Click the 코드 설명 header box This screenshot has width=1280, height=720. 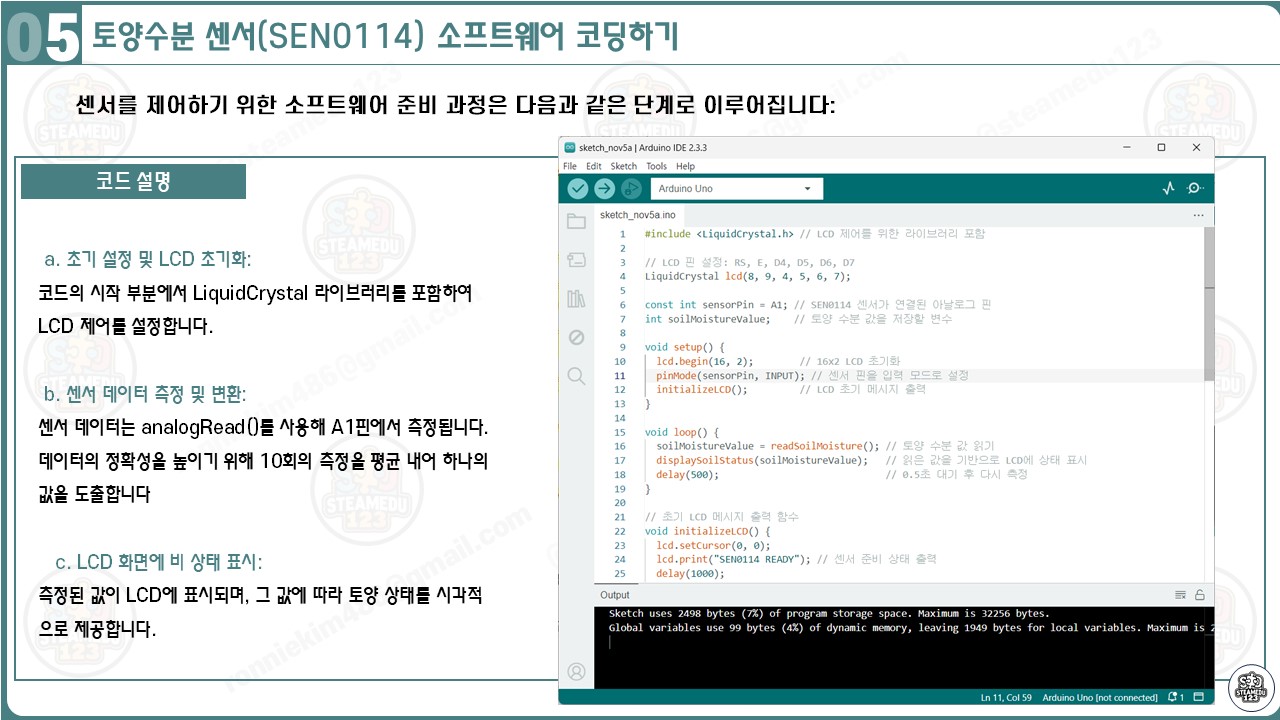tap(133, 181)
